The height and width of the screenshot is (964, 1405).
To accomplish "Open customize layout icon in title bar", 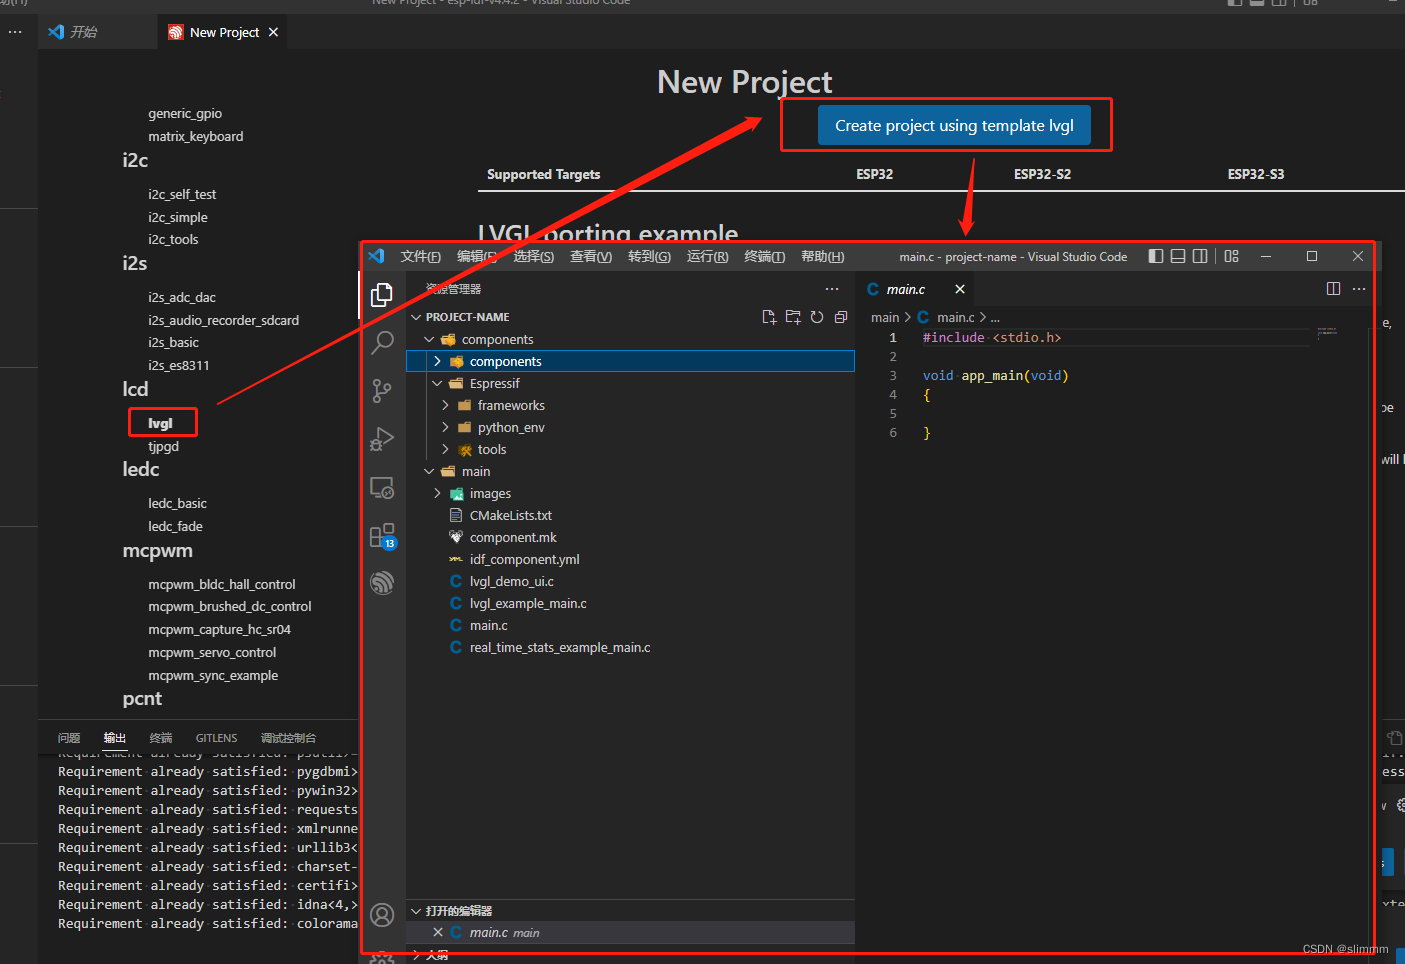I will (x=1231, y=256).
